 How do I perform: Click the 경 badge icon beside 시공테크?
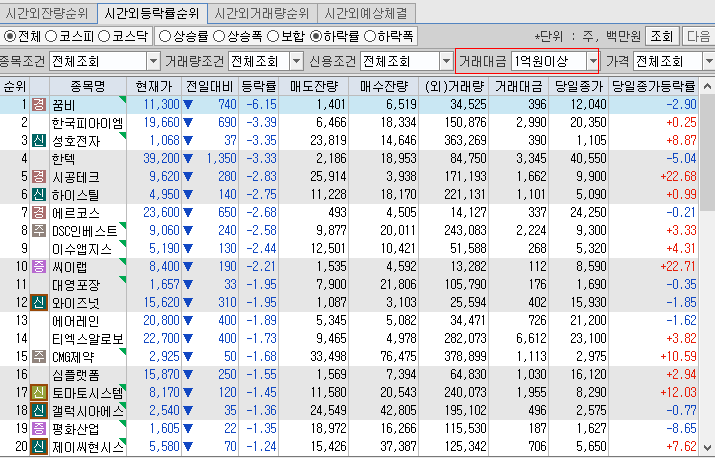click(39, 177)
